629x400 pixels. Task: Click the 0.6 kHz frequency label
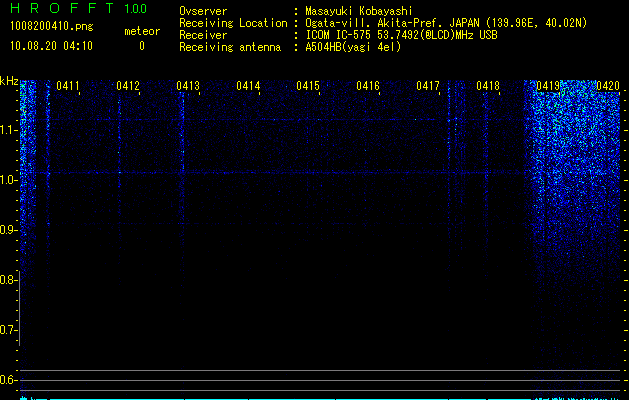point(8,380)
